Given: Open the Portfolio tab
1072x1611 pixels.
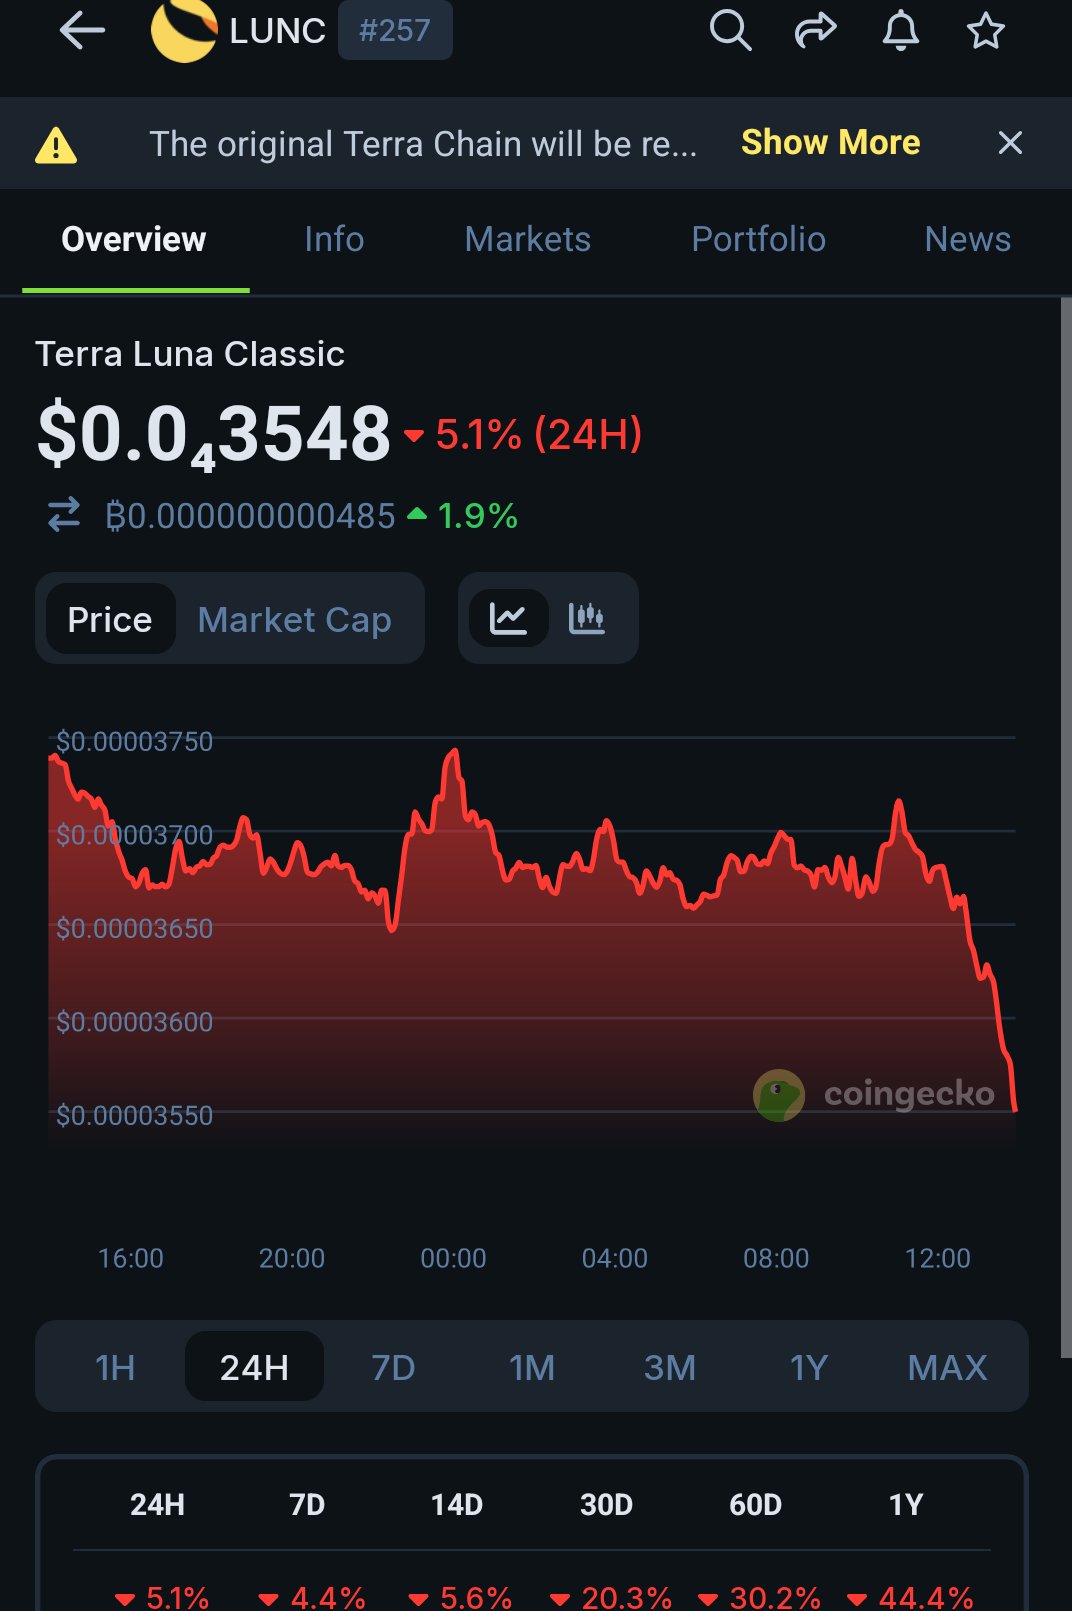Looking at the screenshot, I should [x=758, y=240].
